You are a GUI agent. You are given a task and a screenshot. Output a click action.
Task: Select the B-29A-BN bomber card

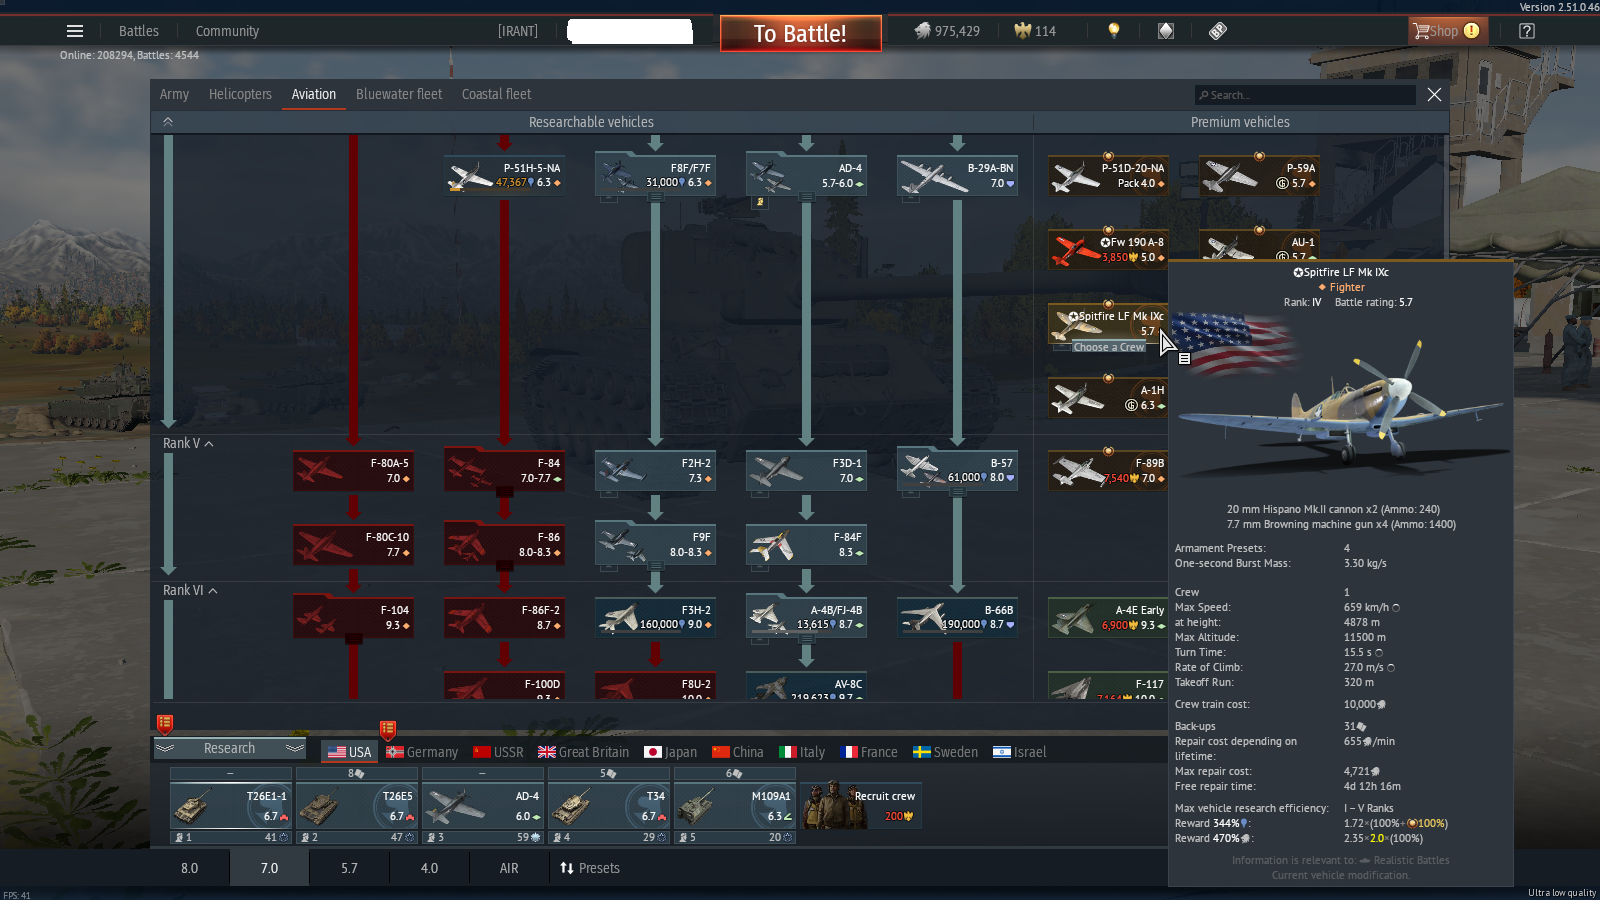point(957,176)
